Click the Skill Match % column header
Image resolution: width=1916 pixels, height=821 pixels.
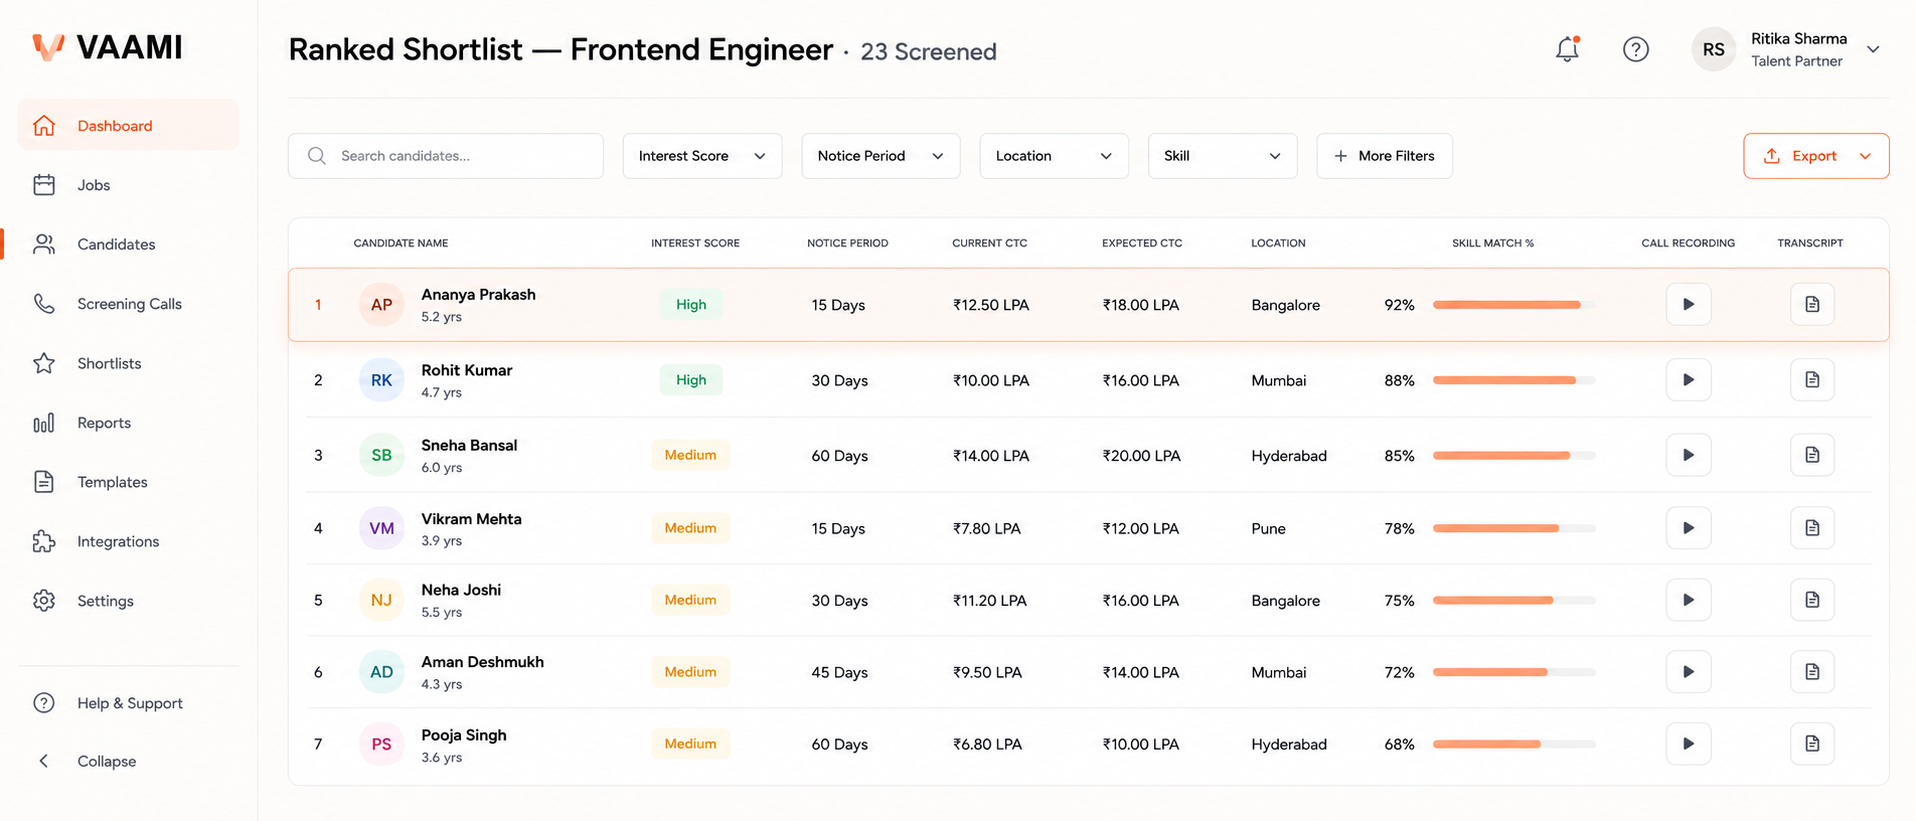pos(1493,243)
